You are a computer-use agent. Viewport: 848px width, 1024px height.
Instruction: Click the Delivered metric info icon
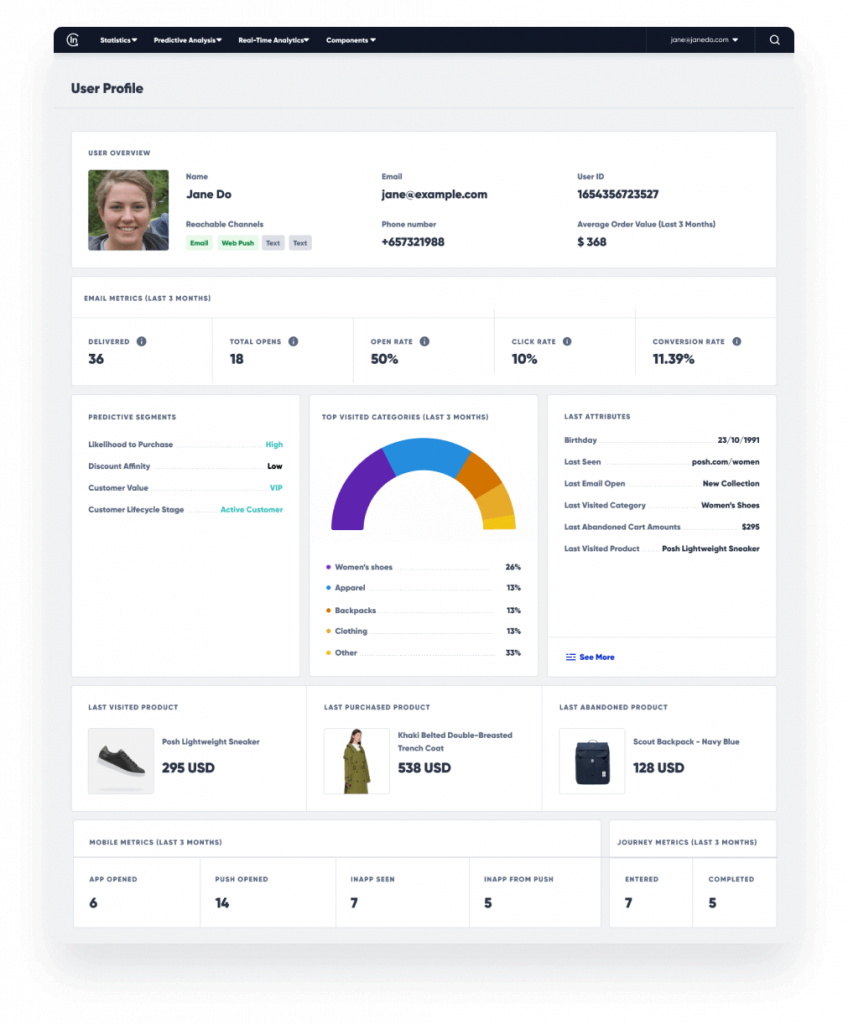(141, 340)
